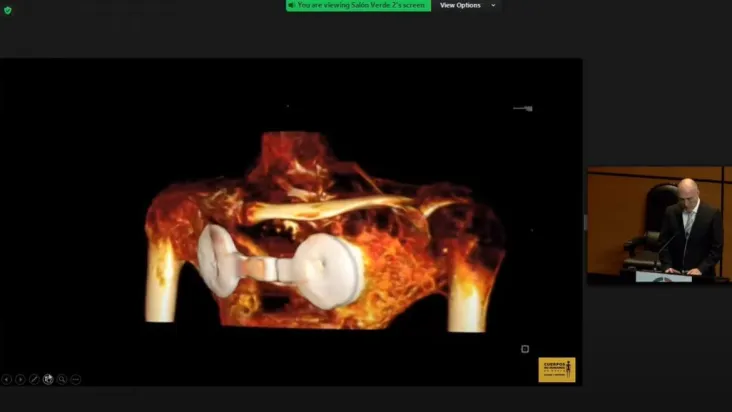Open the View Options dropdown
This screenshot has width=732, height=412.
tap(467, 5)
